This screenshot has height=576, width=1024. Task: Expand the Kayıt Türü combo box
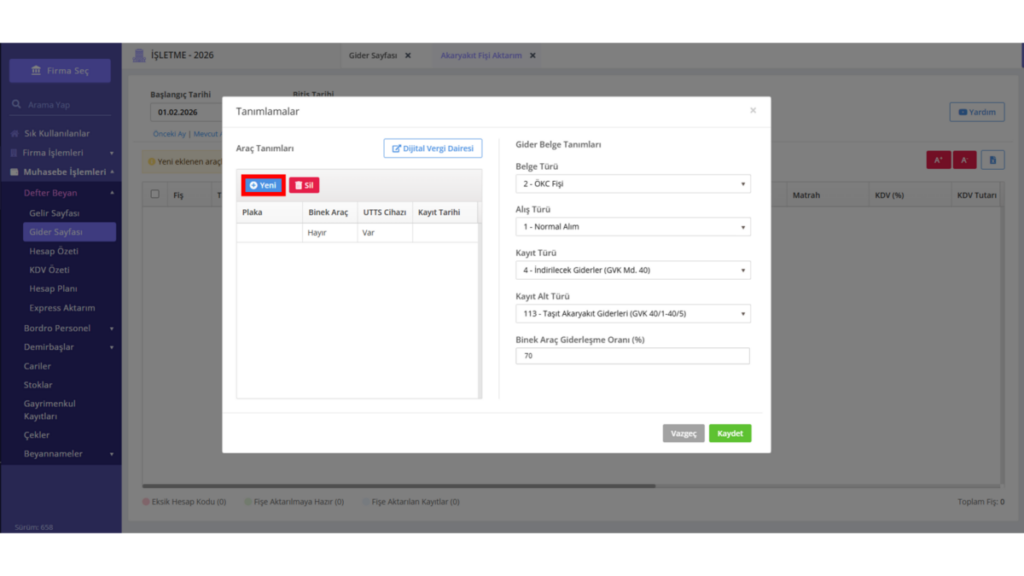633,270
